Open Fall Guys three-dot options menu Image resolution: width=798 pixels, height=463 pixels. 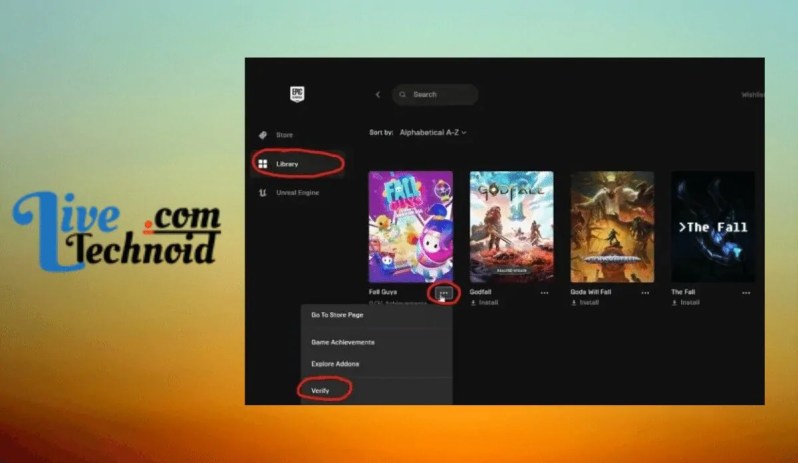(444, 293)
